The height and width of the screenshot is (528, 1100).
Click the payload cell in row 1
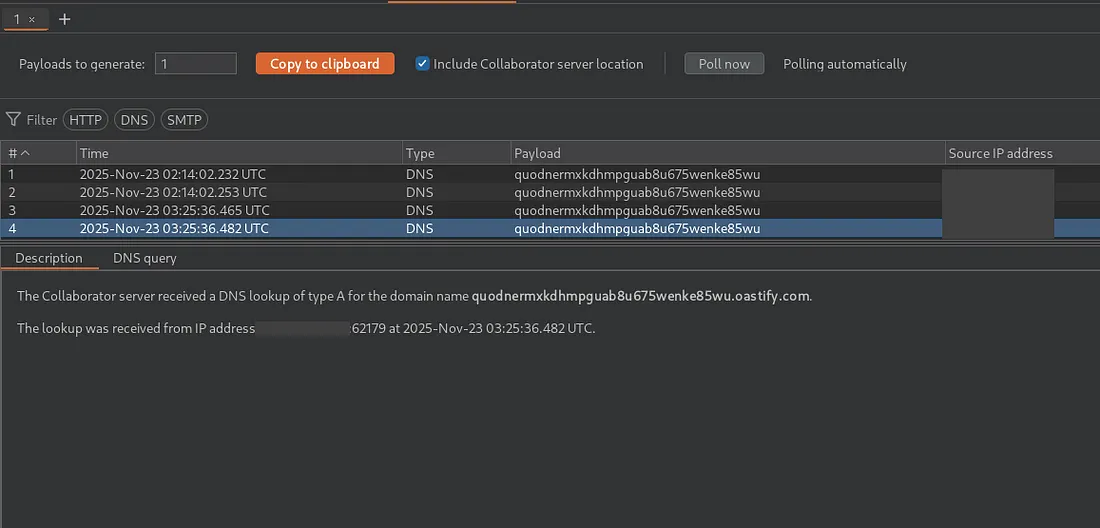coord(728,174)
